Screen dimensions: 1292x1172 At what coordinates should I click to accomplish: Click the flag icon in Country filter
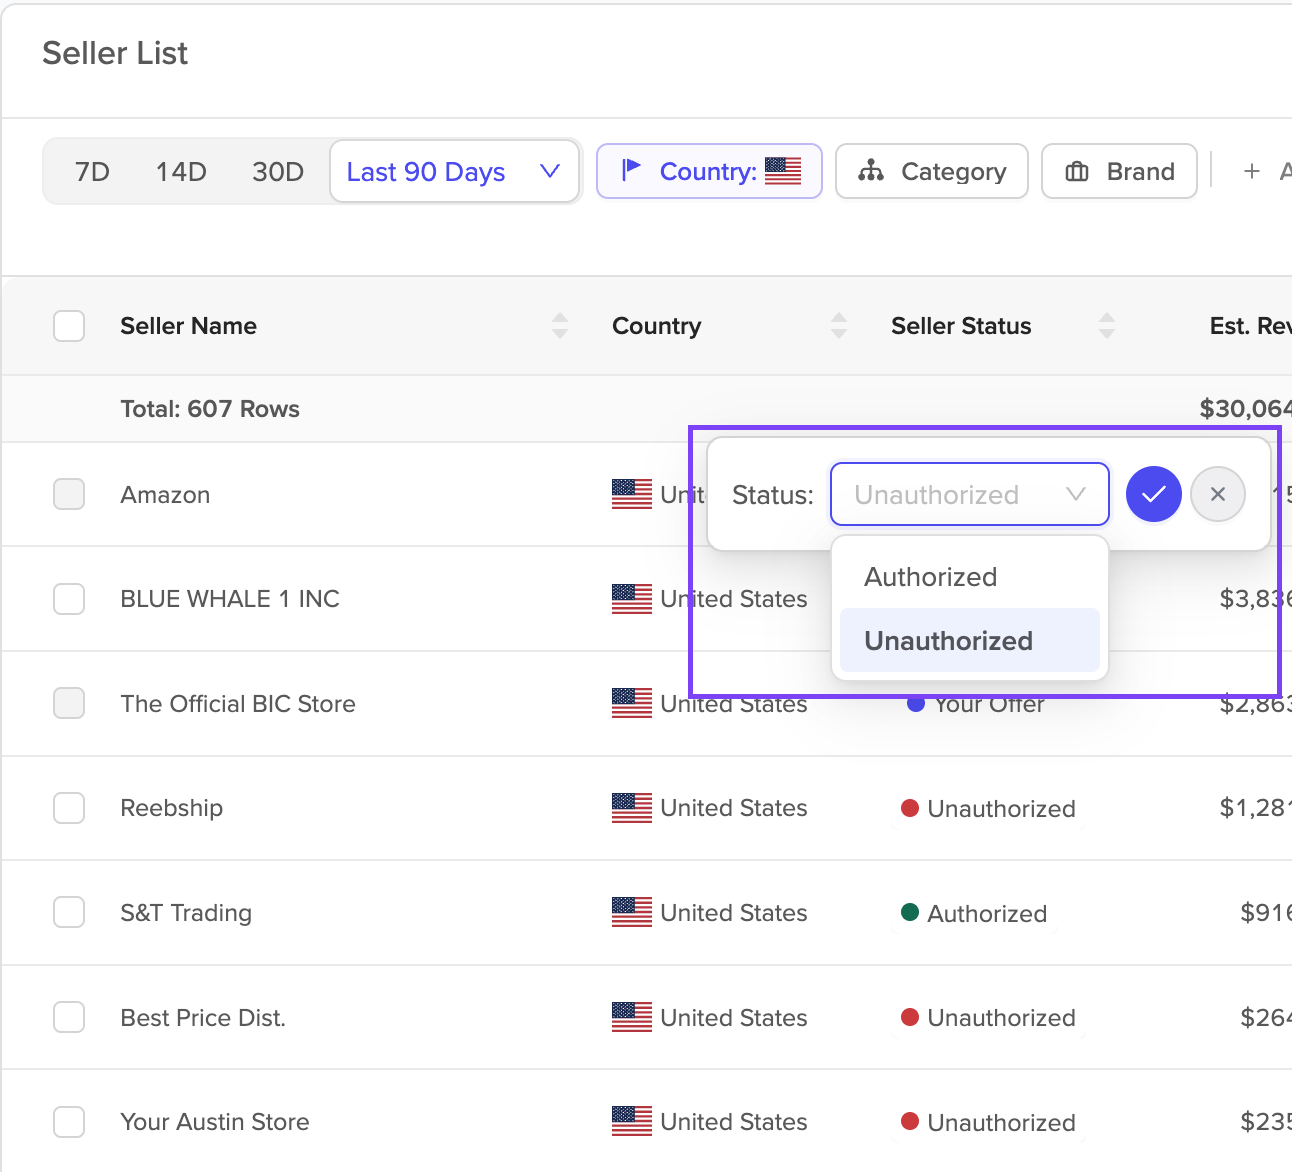pyautogui.click(x=630, y=171)
